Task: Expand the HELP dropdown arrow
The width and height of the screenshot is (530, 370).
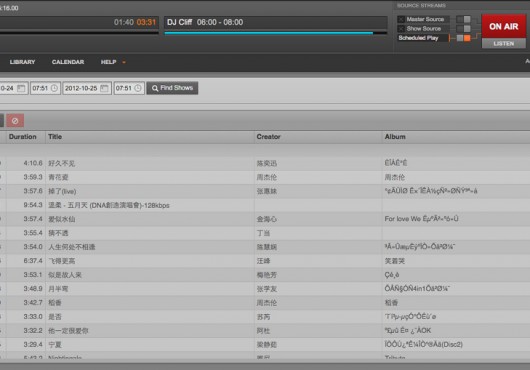Action: pos(124,63)
